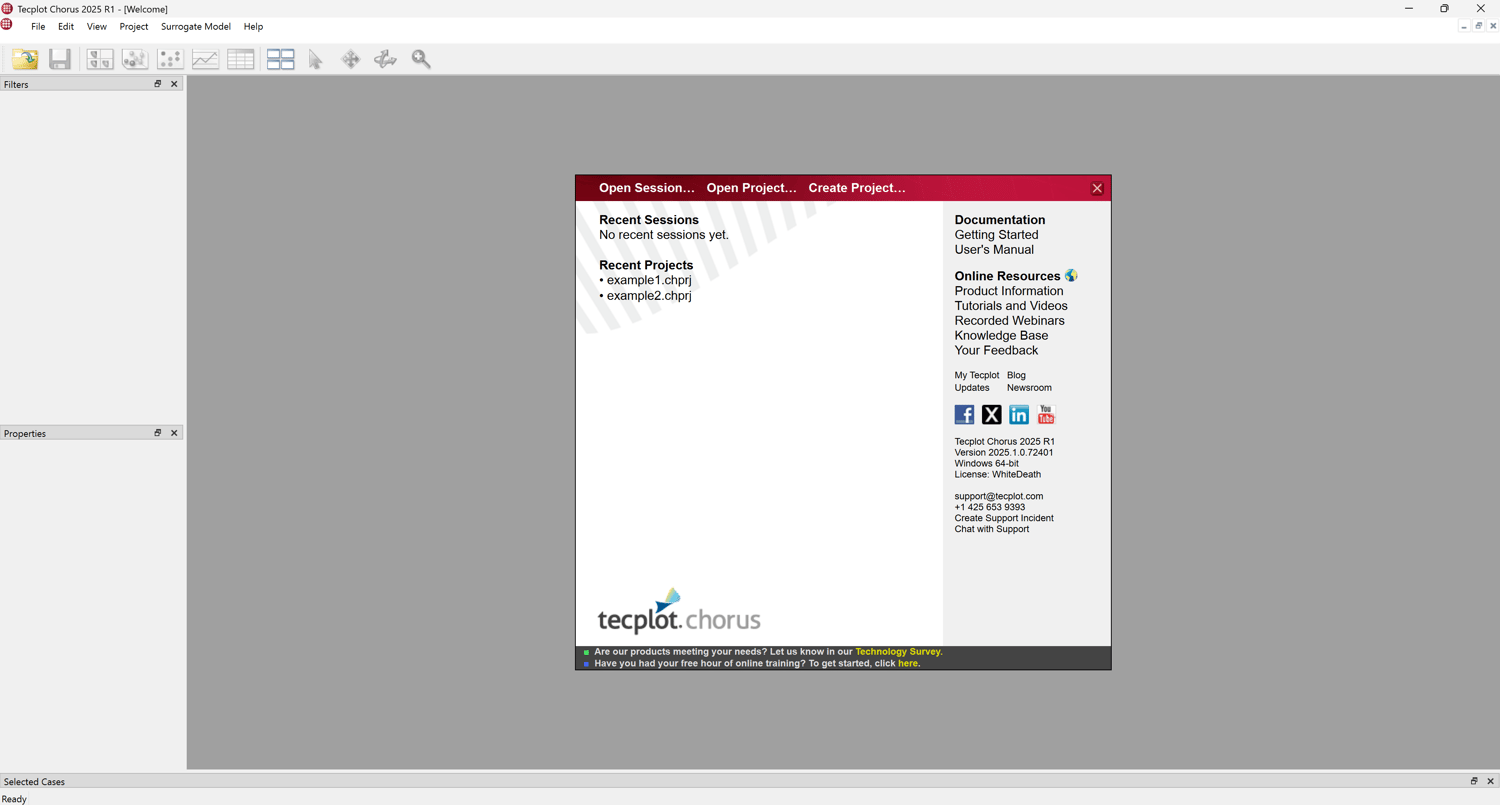
Task: Select the arrow pointer selection tool
Action: pos(316,59)
